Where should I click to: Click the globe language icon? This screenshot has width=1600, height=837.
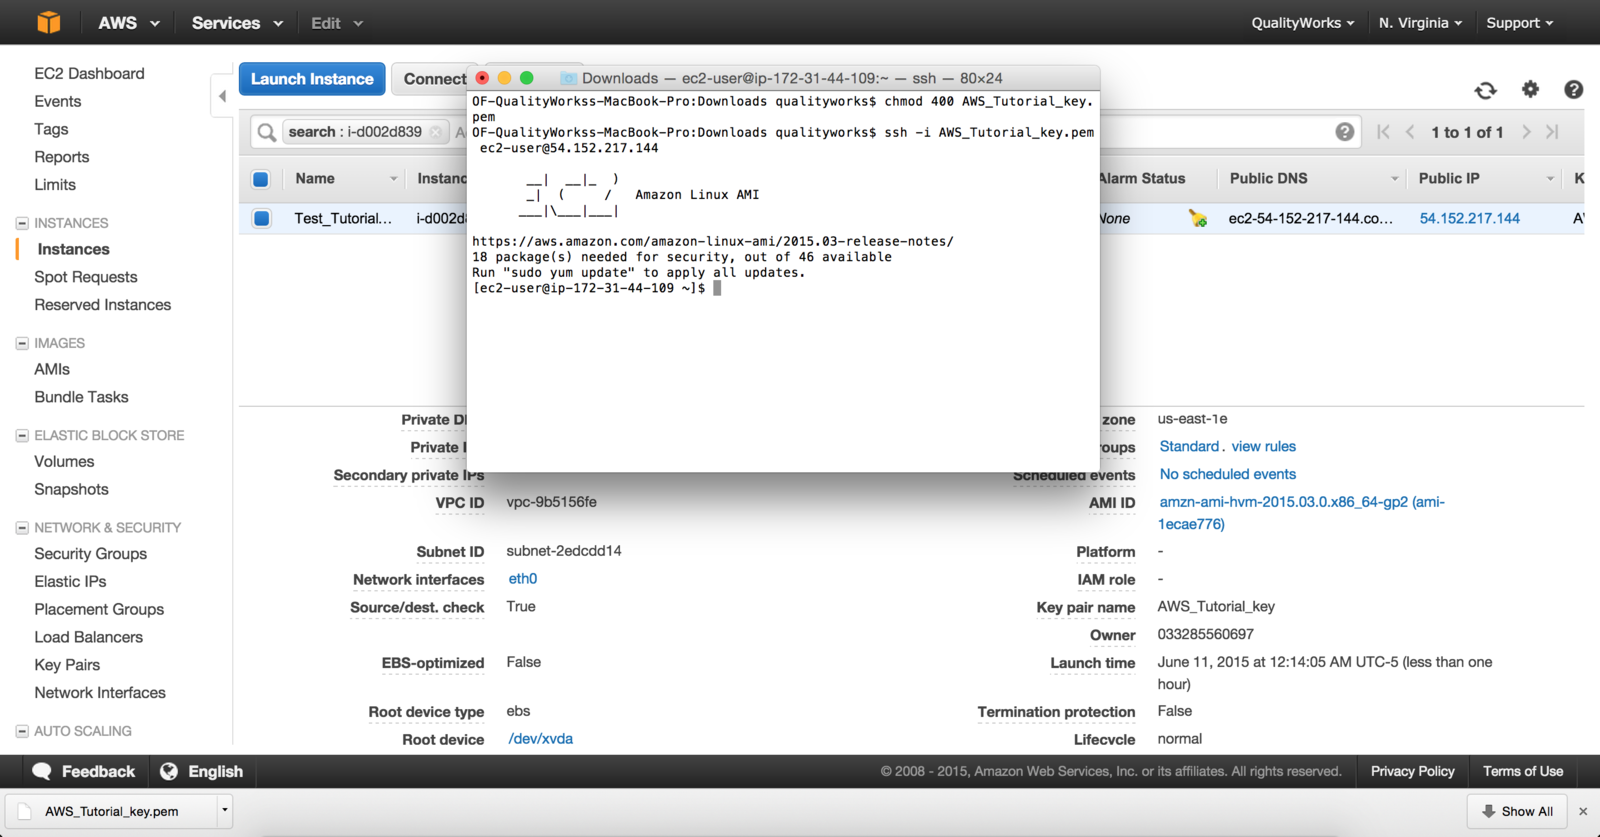[169, 771]
